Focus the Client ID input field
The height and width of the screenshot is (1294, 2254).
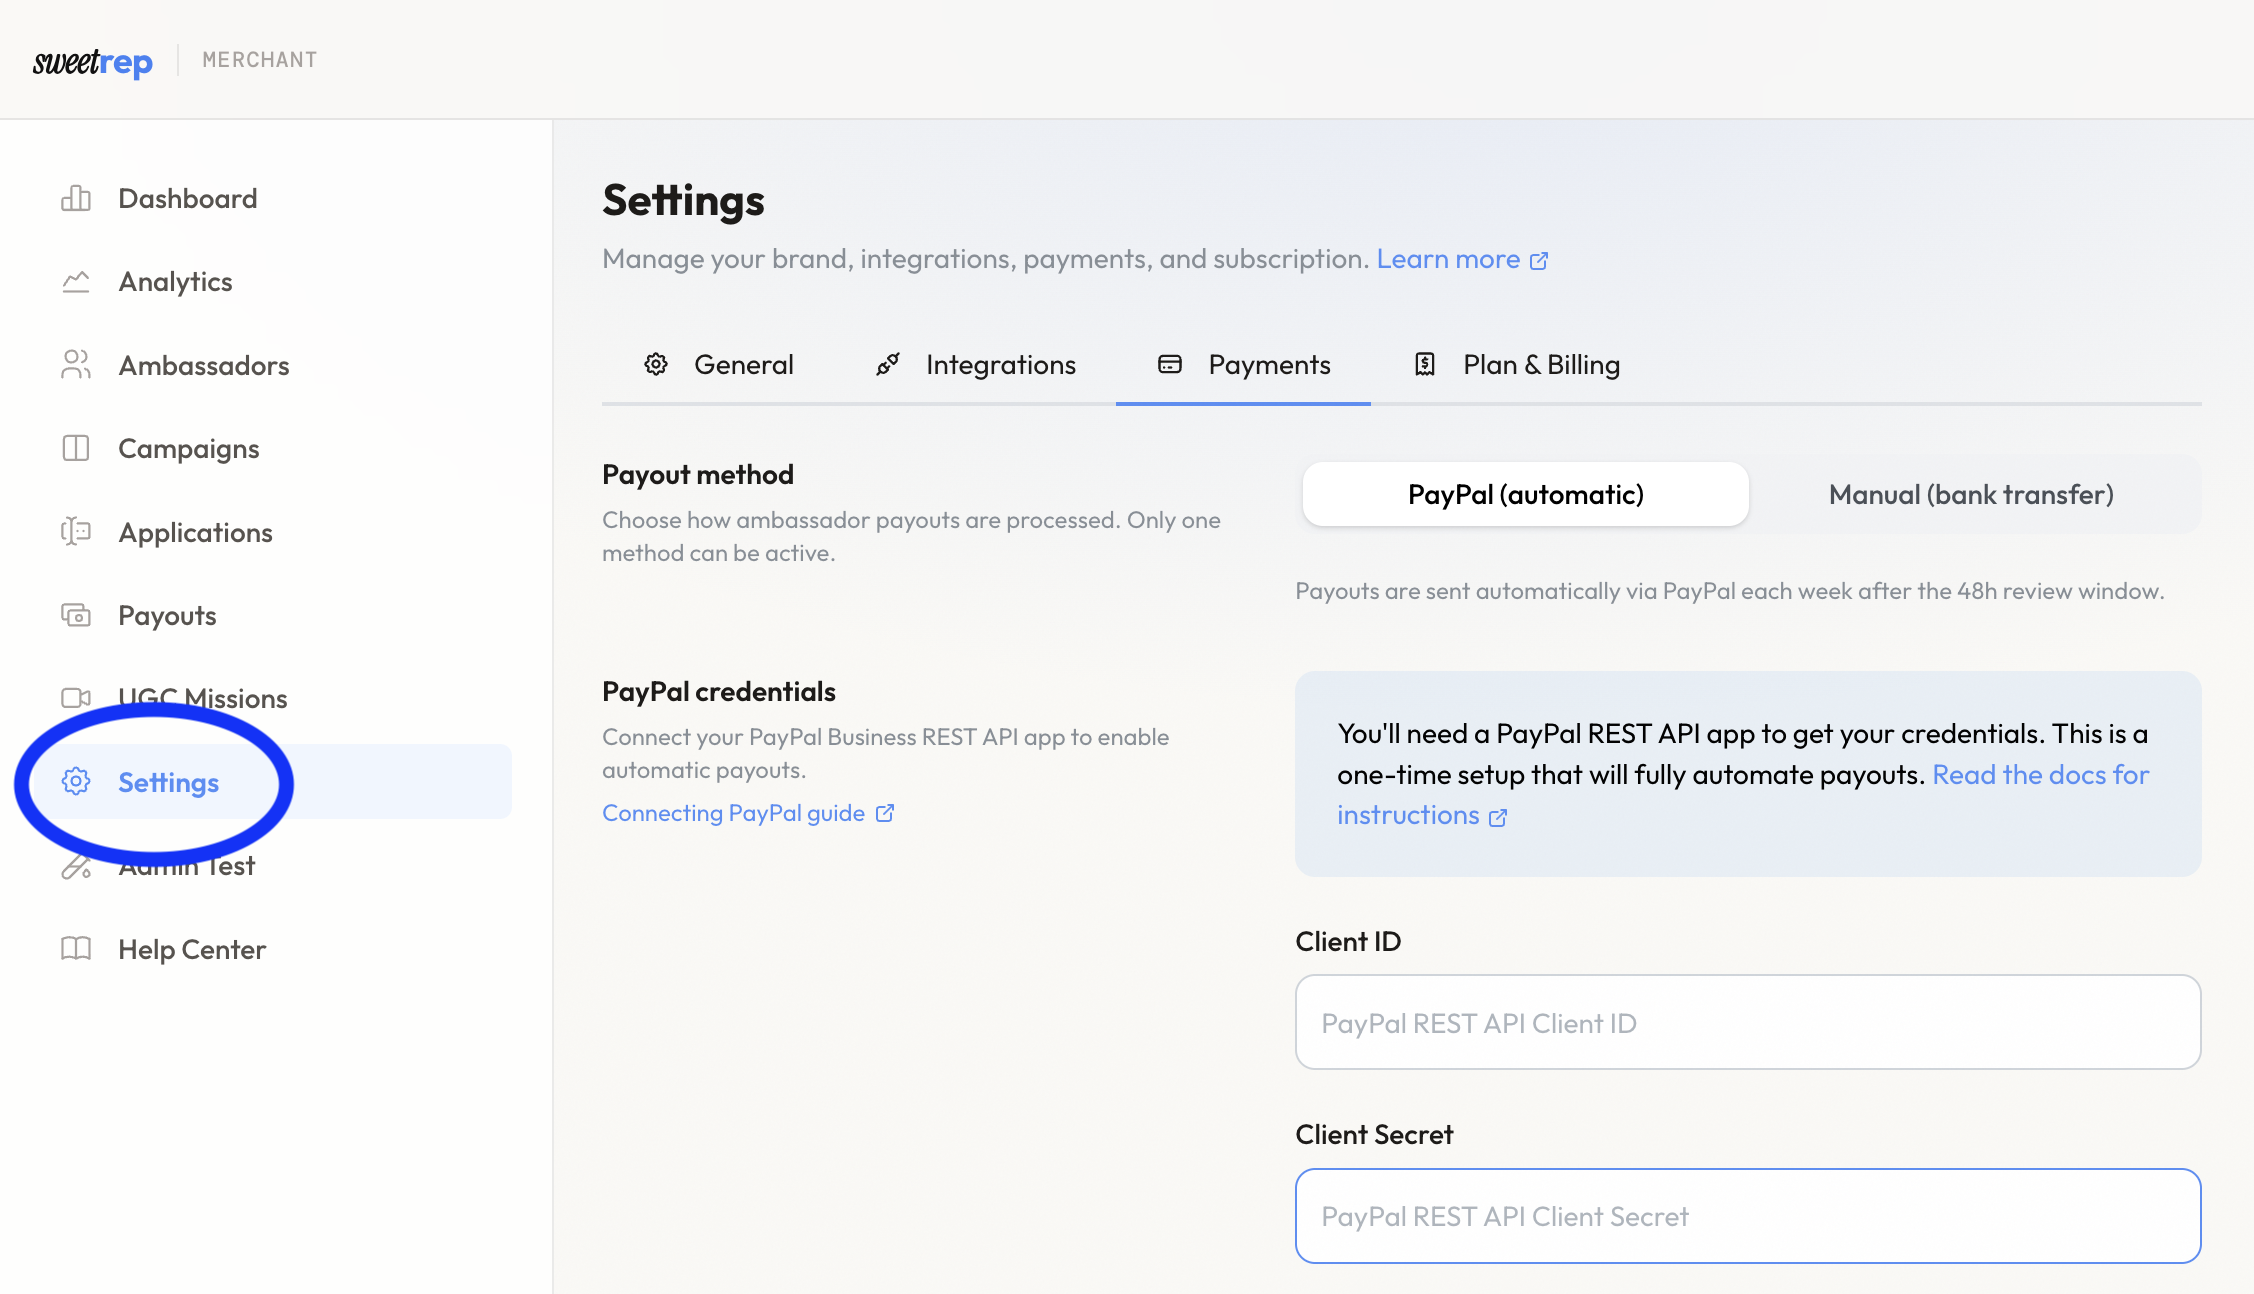coord(1747,1023)
